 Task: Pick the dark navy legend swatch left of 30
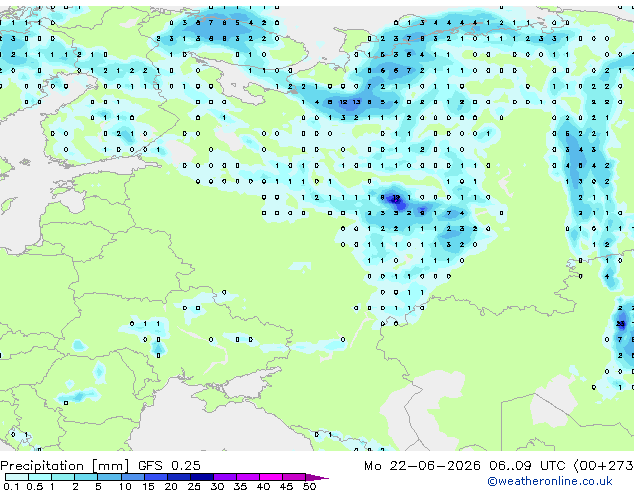click(202, 477)
